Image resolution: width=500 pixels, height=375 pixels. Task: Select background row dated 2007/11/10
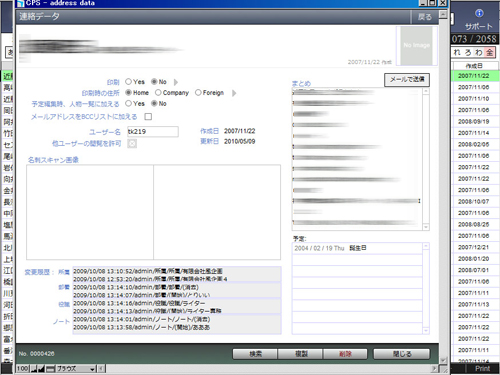click(x=475, y=99)
